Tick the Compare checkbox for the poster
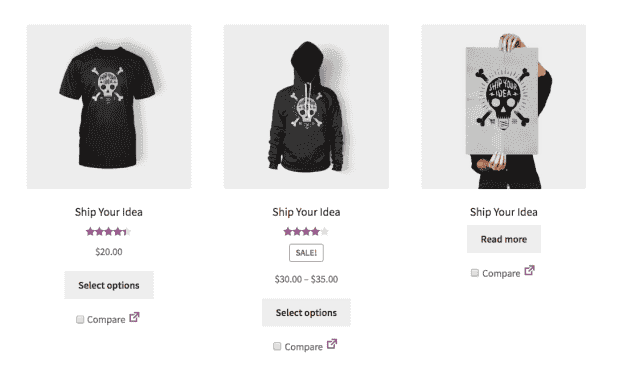The height and width of the screenshot is (381, 619). (475, 273)
